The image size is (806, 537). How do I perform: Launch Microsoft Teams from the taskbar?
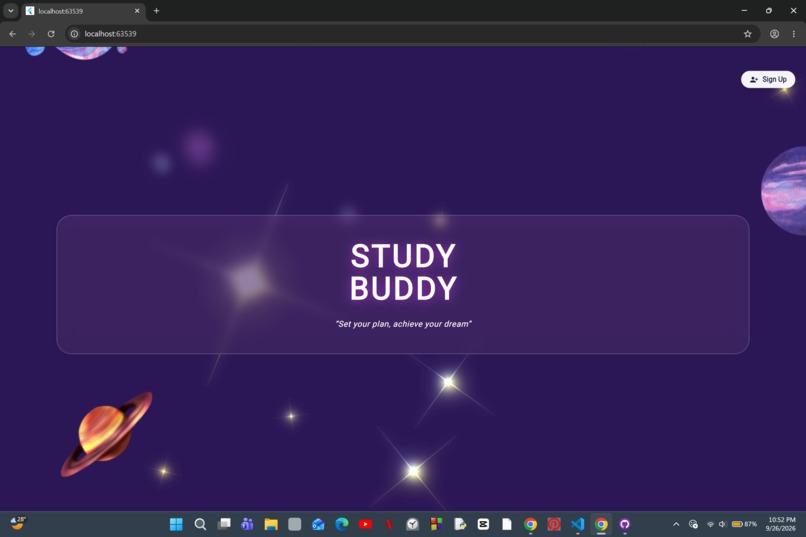[247, 524]
